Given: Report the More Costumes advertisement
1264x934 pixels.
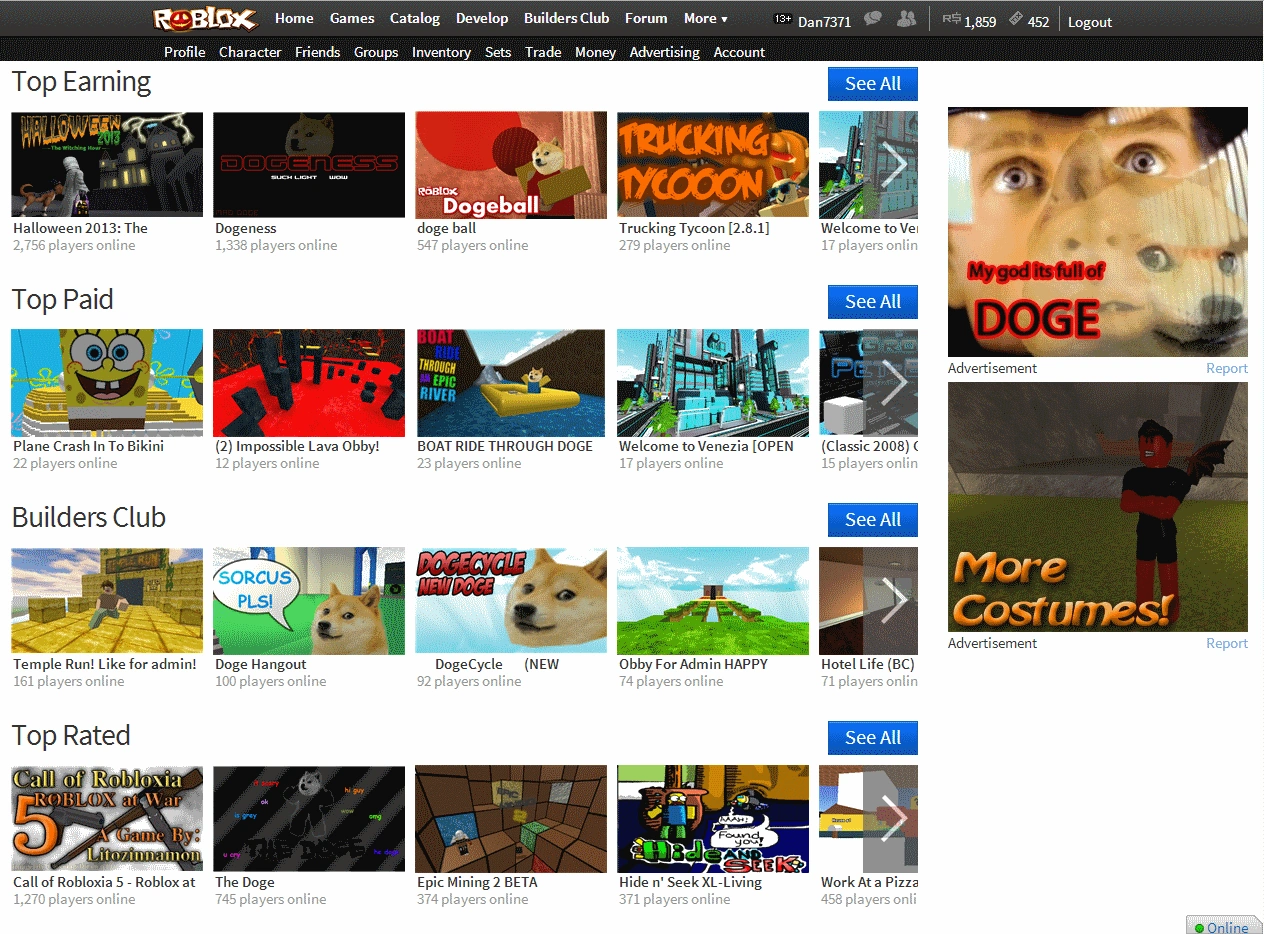Looking at the screenshot, I should [x=1227, y=643].
